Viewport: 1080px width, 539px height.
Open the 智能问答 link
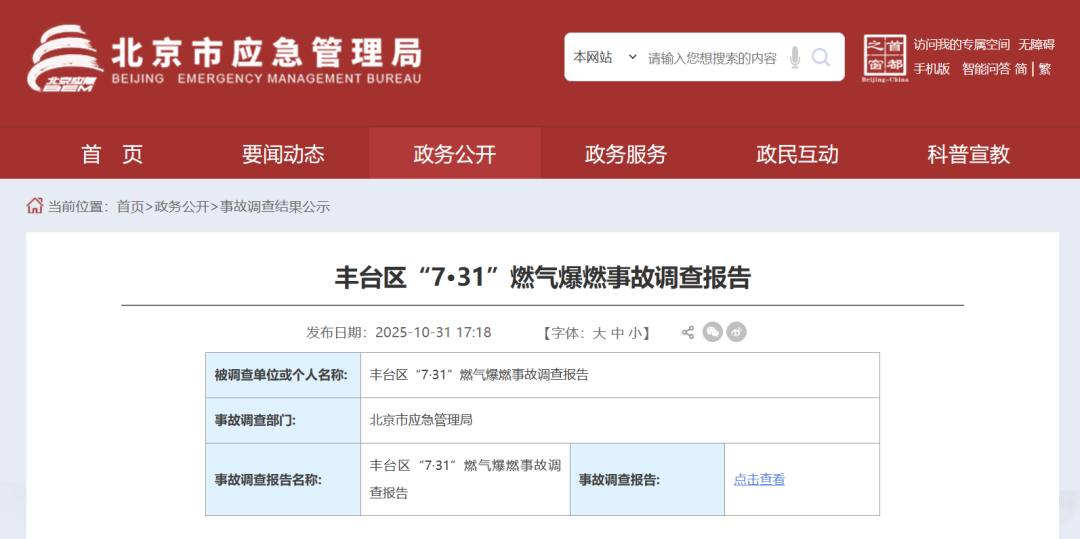click(x=986, y=69)
